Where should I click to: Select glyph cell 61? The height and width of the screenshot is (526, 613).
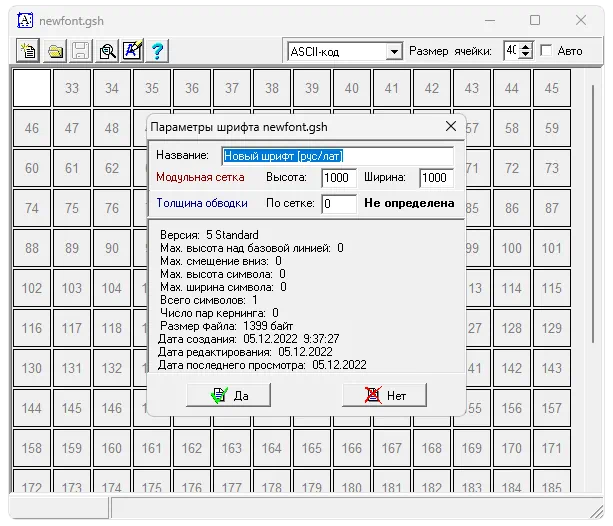click(x=72, y=168)
